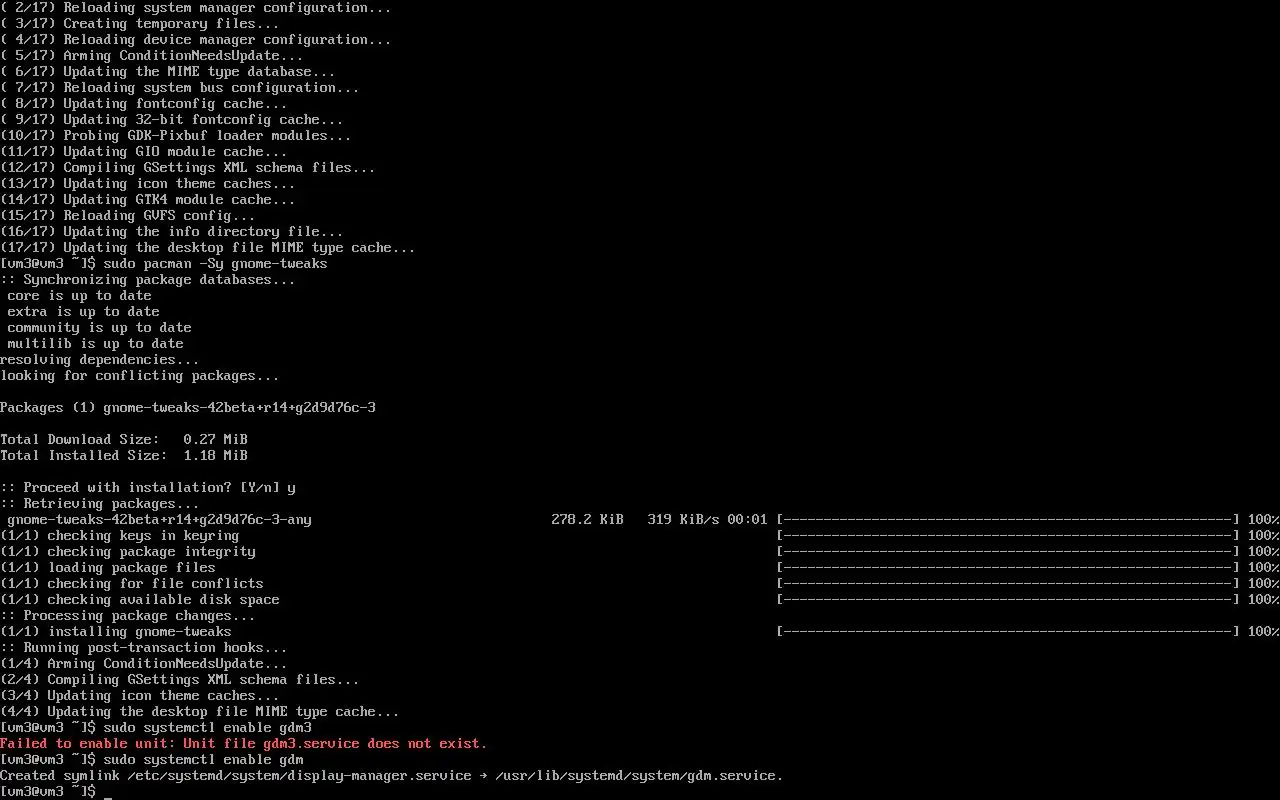The width and height of the screenshot is (1280, 800).
Task: Click "(13/17) Updating icon theme caches..." line
Action: point(148,183)
